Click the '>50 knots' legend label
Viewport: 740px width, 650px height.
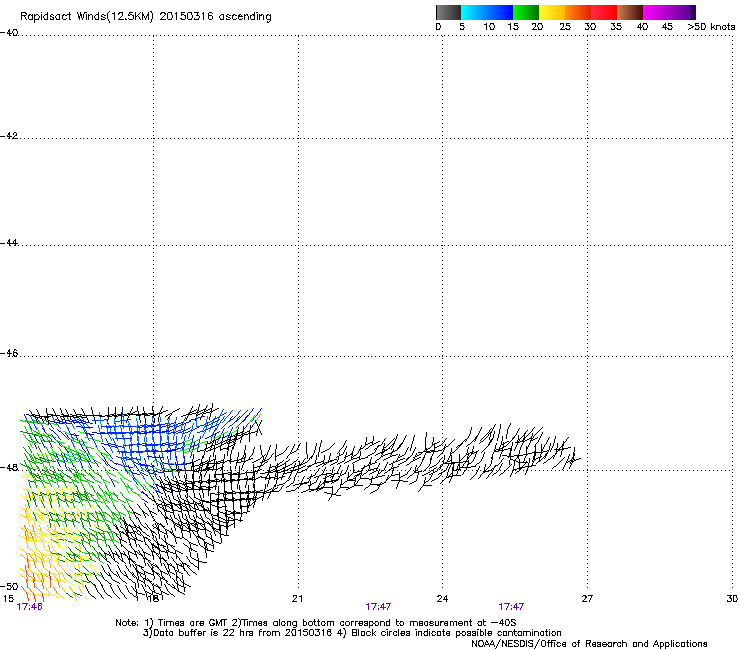[711, 27]
